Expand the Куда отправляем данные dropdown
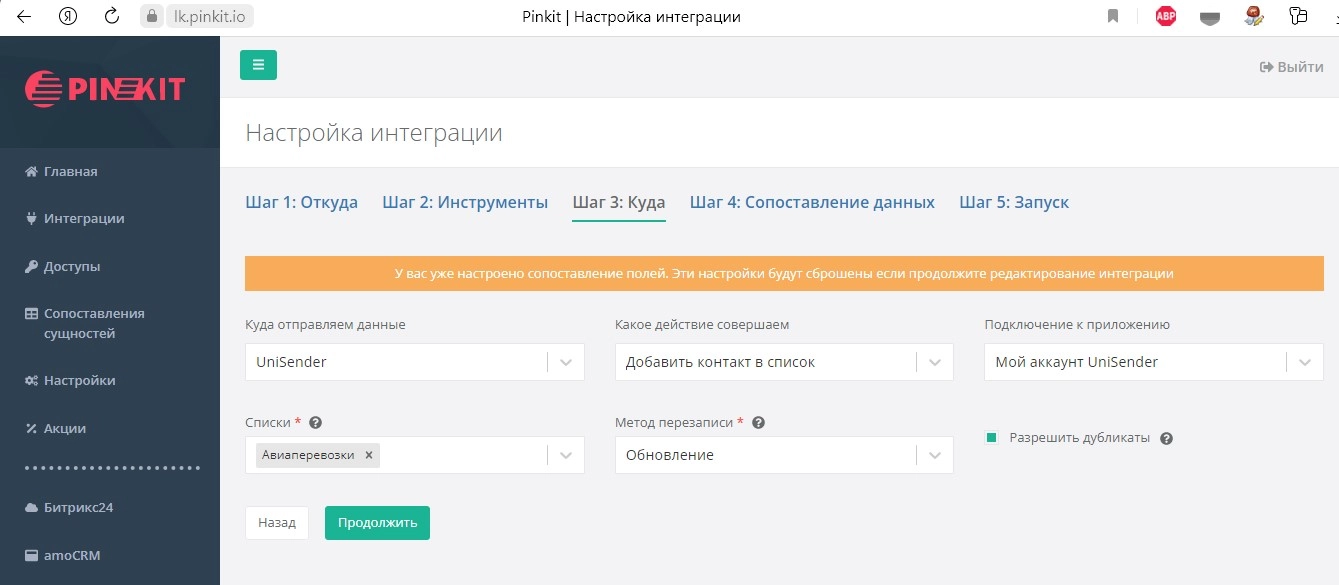Viewport: 1339px width, 585px height. [565, 362]
